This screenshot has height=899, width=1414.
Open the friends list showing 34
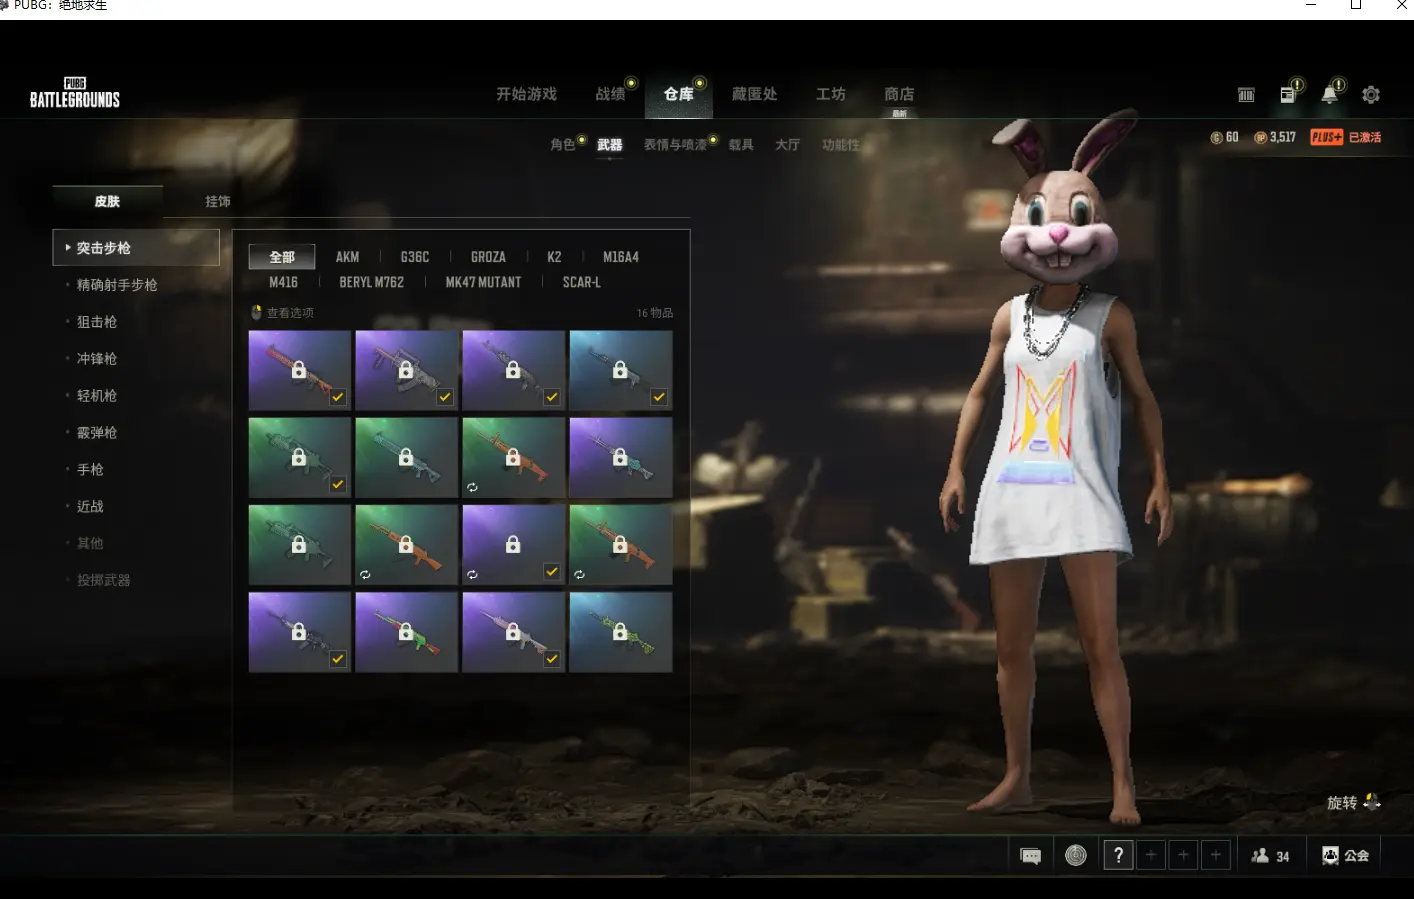(x=1271, y=856)
